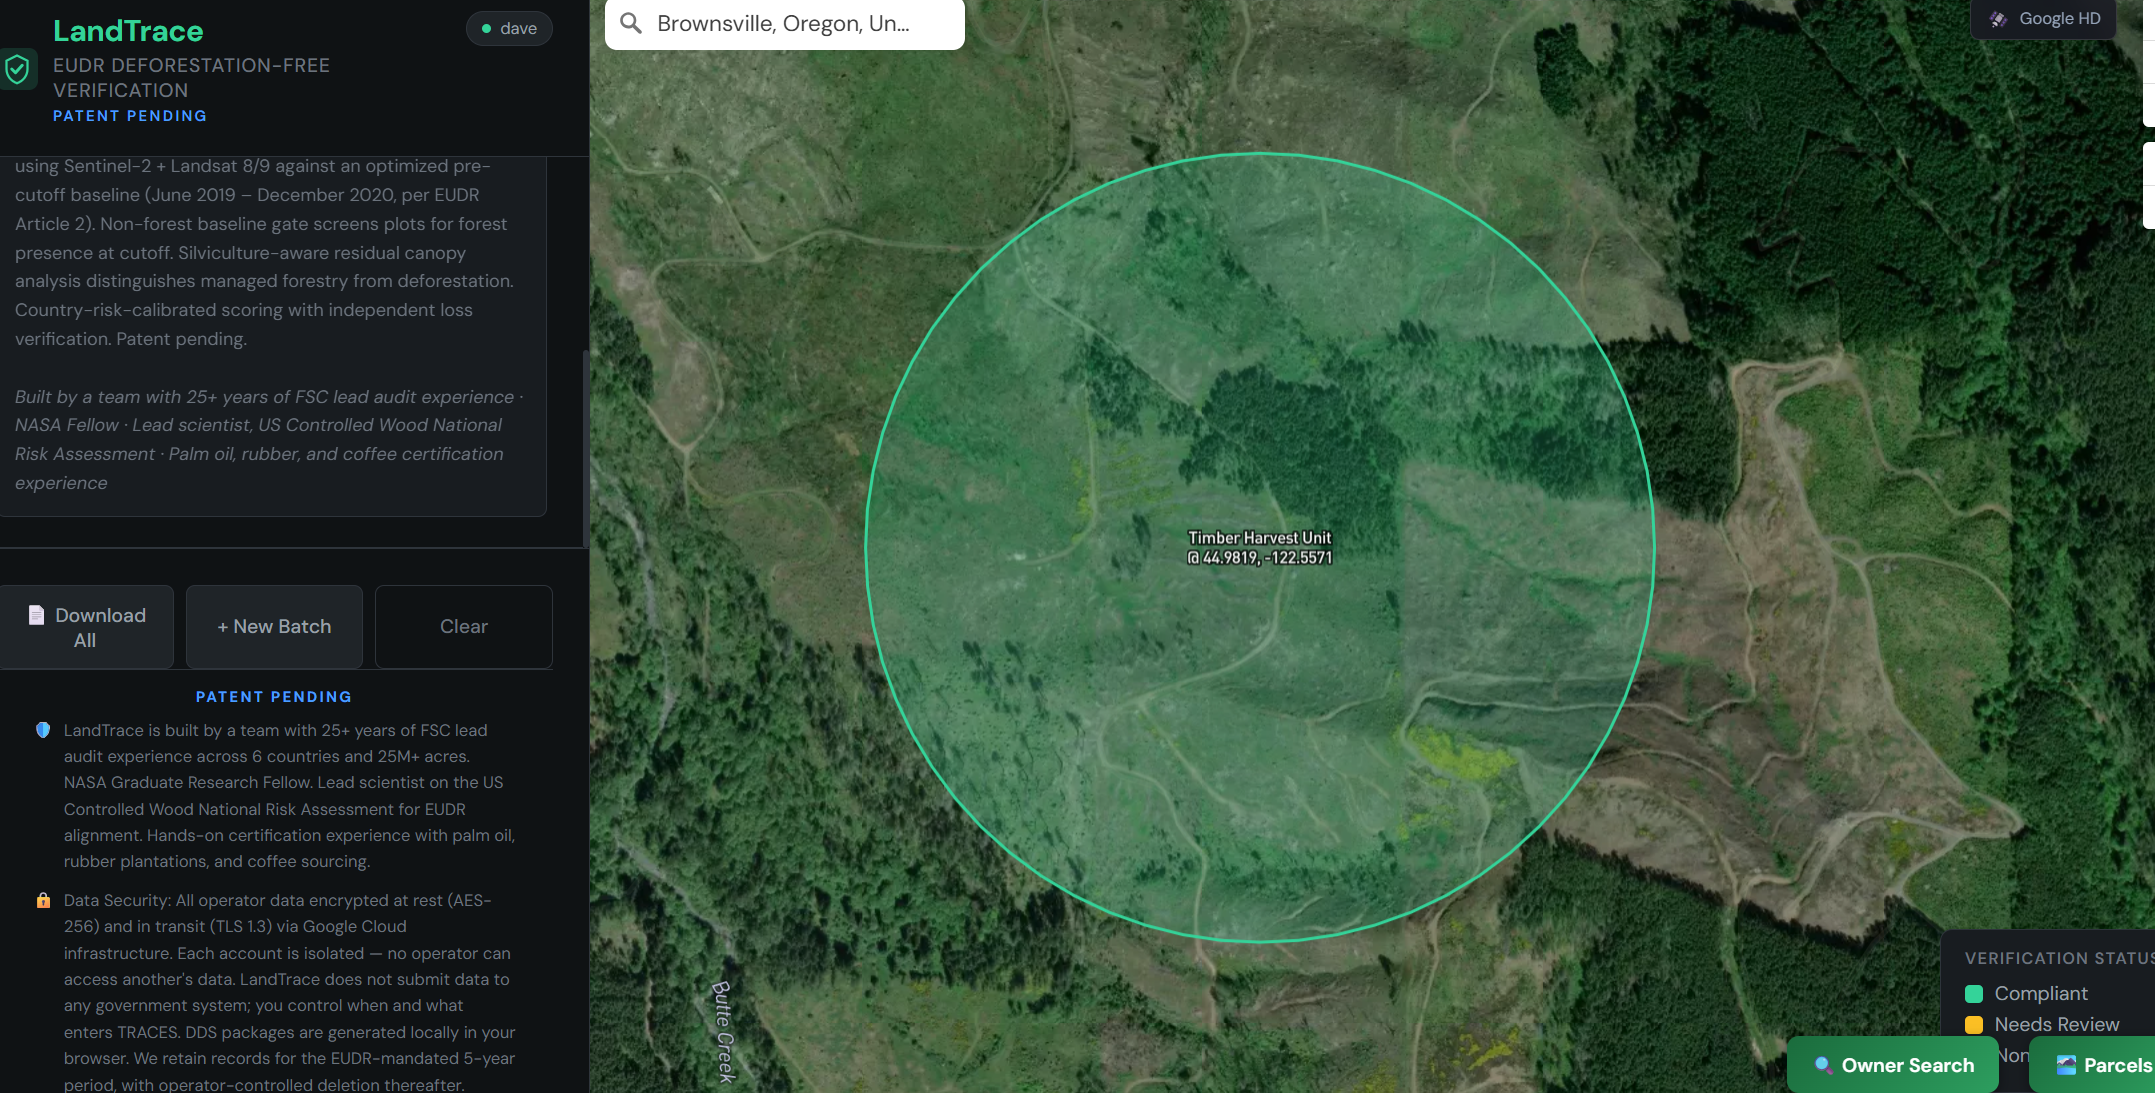The width and height of the screenshot is (2155, 1093).
Task: Click the green status dot next to dave
Action: click(486, 28)
